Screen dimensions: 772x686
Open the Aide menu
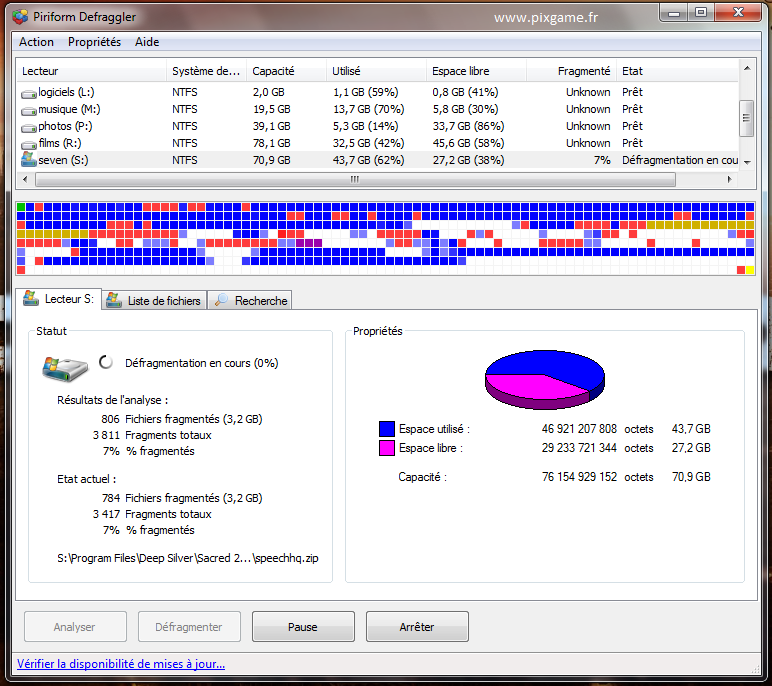click(147, 42)
